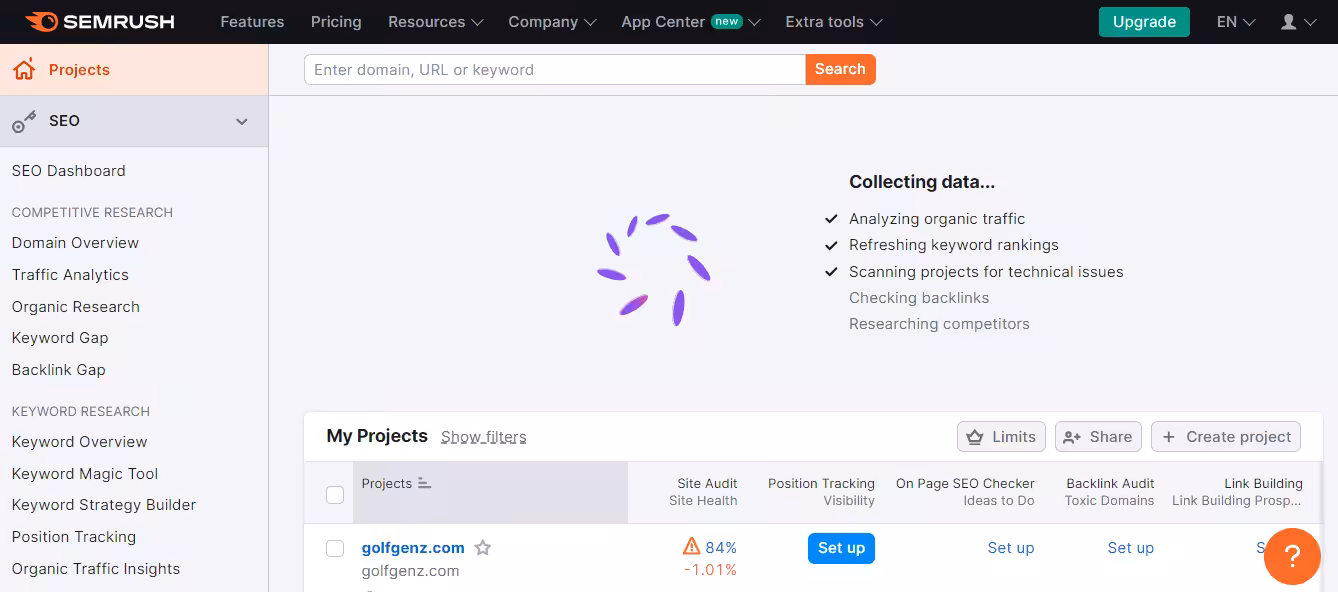The width and height of the screenshot is (1338, 592).
Task: Open Keyword Strategy Builder
Action: click(104, 505)
